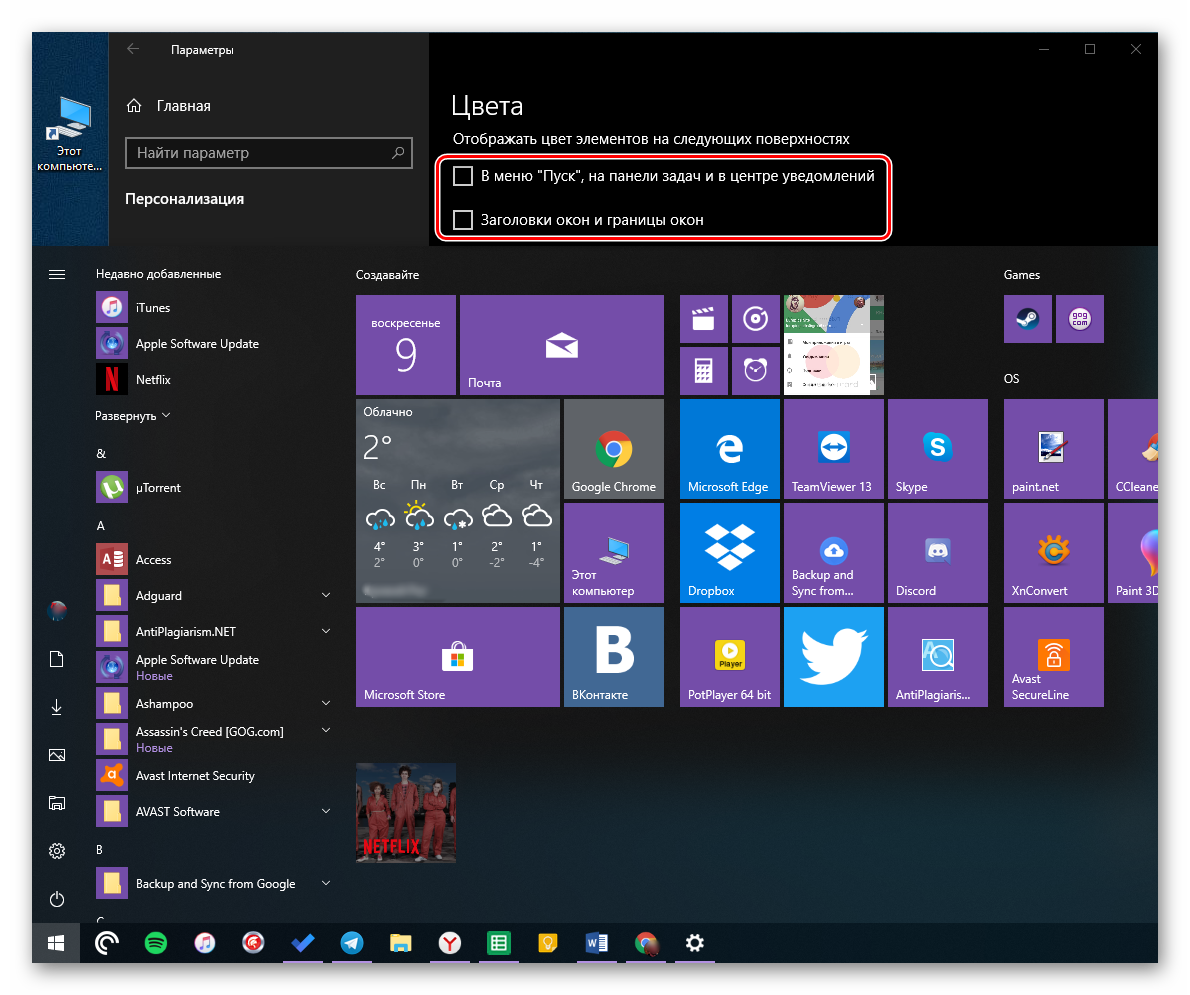Open the Dropbox tile
Screen dimensions: 1190x995
tap(729, 553)
